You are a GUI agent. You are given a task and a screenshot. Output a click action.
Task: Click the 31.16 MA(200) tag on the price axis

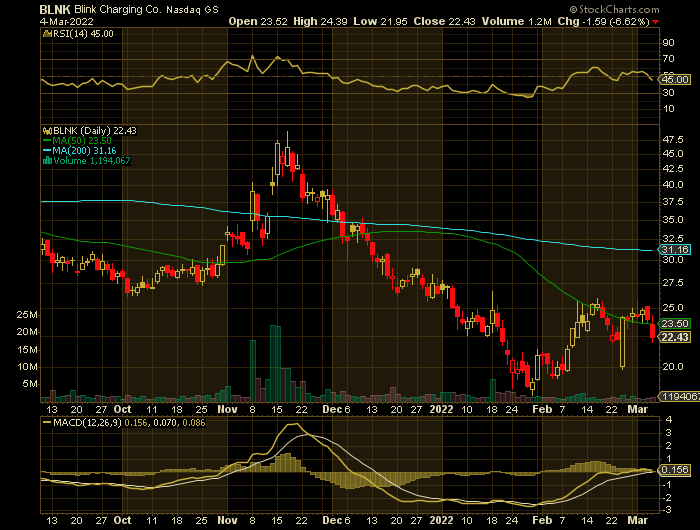(x=675, y=250)
